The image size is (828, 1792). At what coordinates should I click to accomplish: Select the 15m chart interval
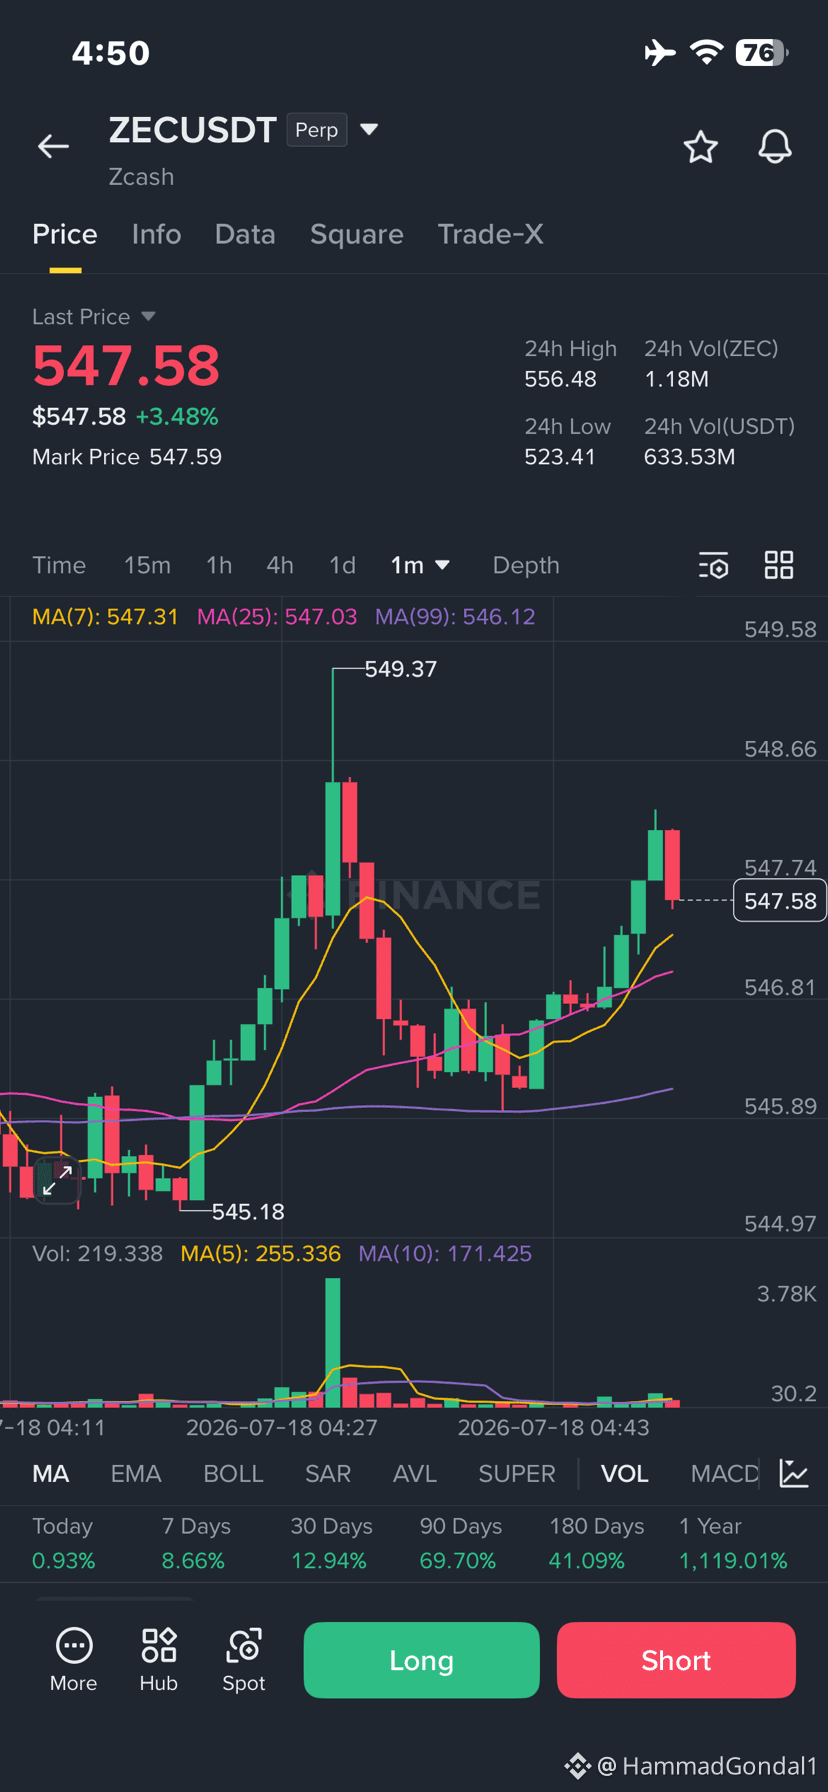(x=147, y=565)
